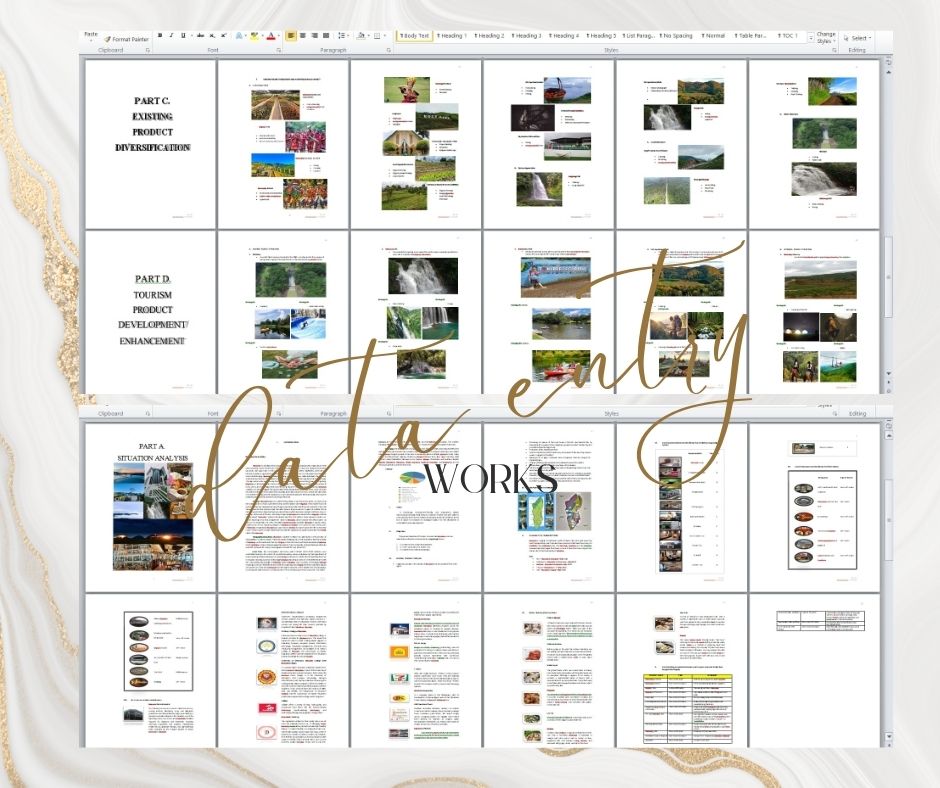Click Line Spacing icon
The image size is (940, 788).
click(x=341, y=35)
